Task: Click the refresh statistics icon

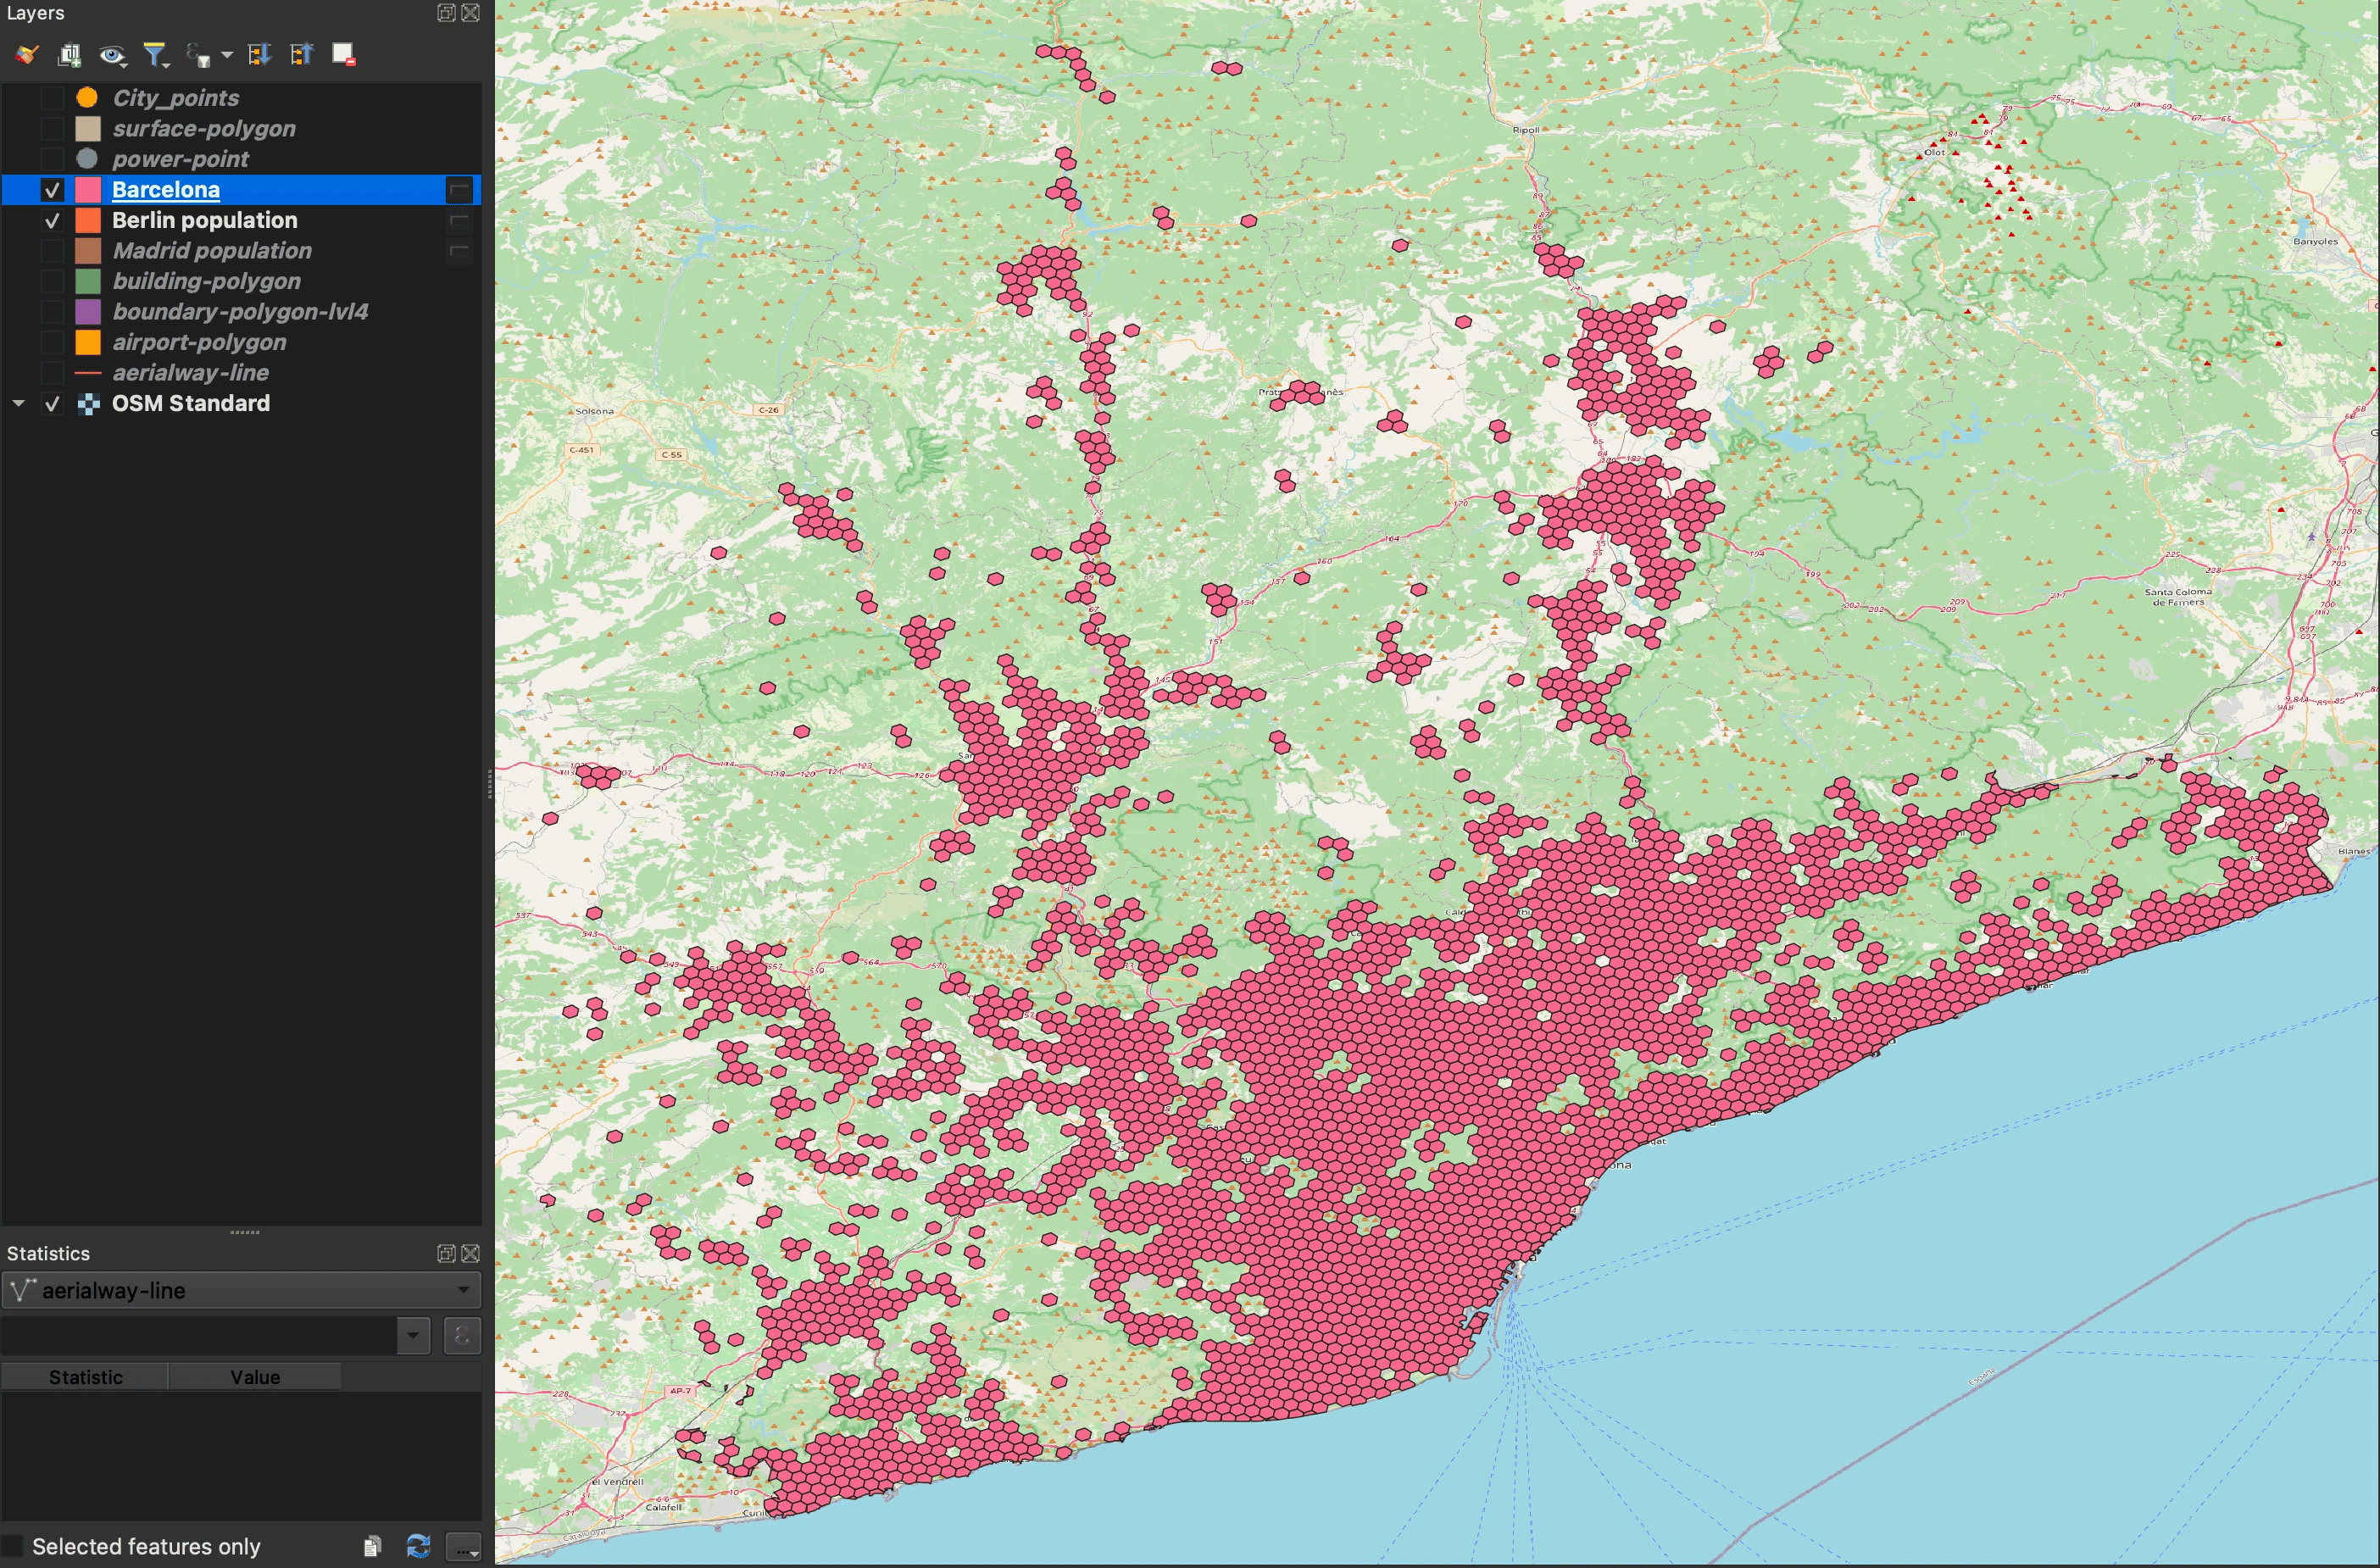Action: coord(418,1546)
